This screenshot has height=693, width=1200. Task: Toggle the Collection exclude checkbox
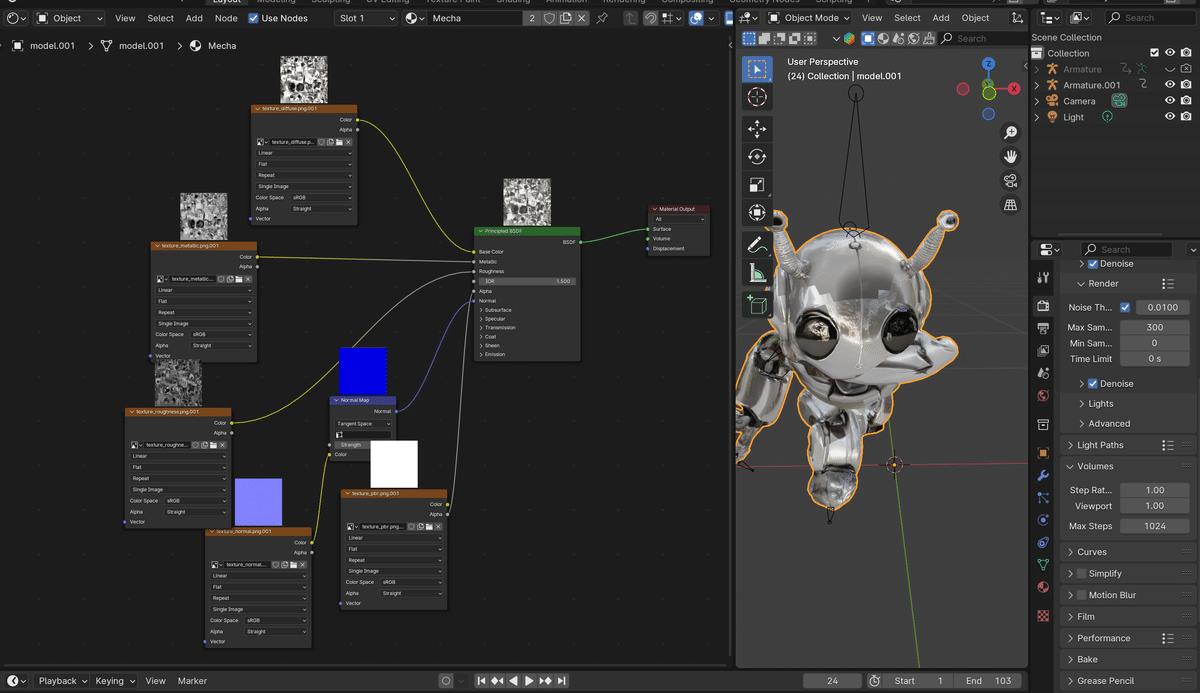pos(1154,53)
